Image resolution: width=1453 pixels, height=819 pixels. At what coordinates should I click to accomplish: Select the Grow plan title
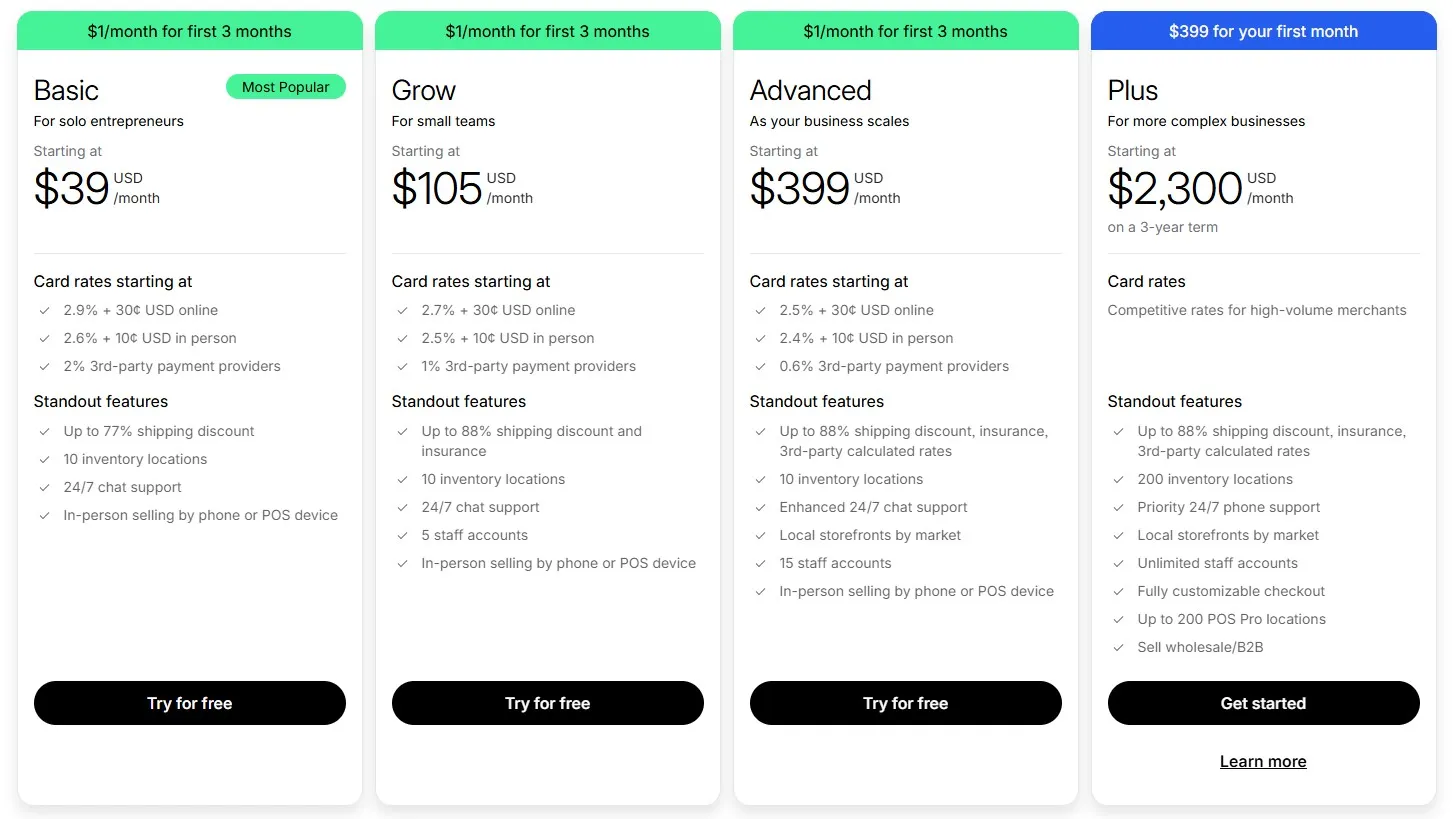[423, 91]
